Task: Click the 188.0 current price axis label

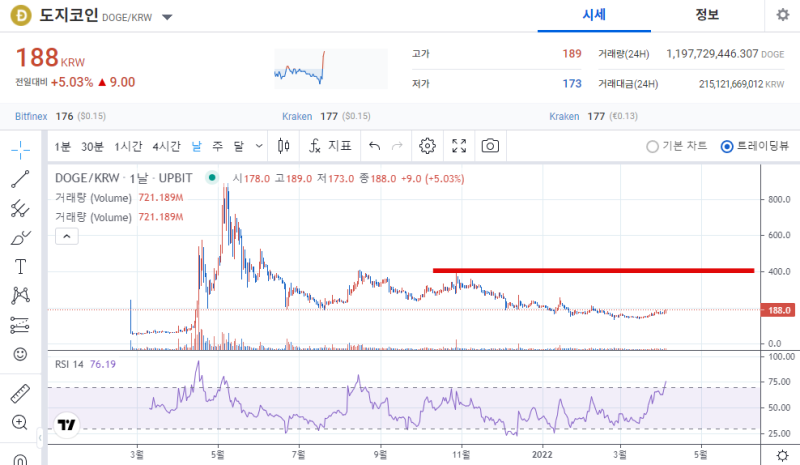Action: click(x=778, y=310)
